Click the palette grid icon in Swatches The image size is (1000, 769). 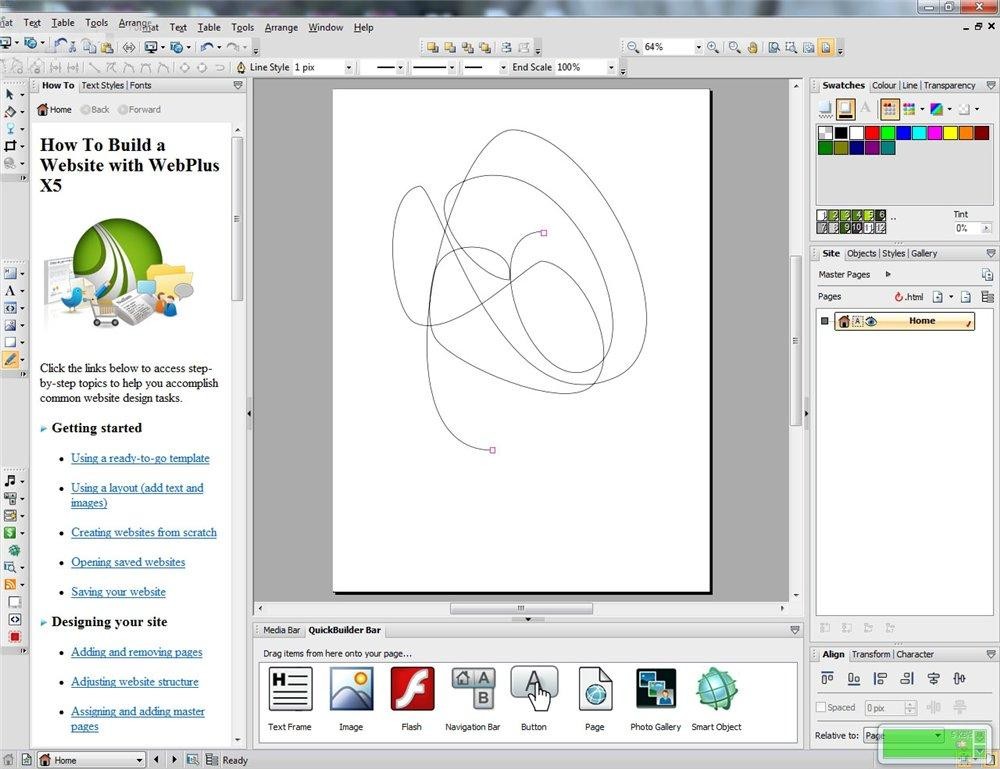tap(889, 109)
